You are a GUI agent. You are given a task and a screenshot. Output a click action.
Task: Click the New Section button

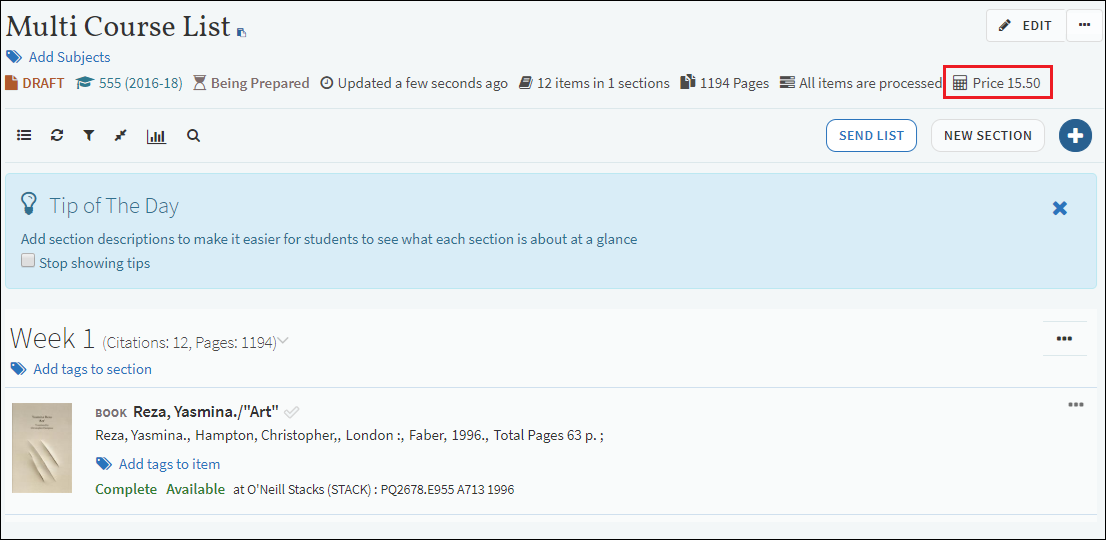pyautogui.click(x=987, y=136)
